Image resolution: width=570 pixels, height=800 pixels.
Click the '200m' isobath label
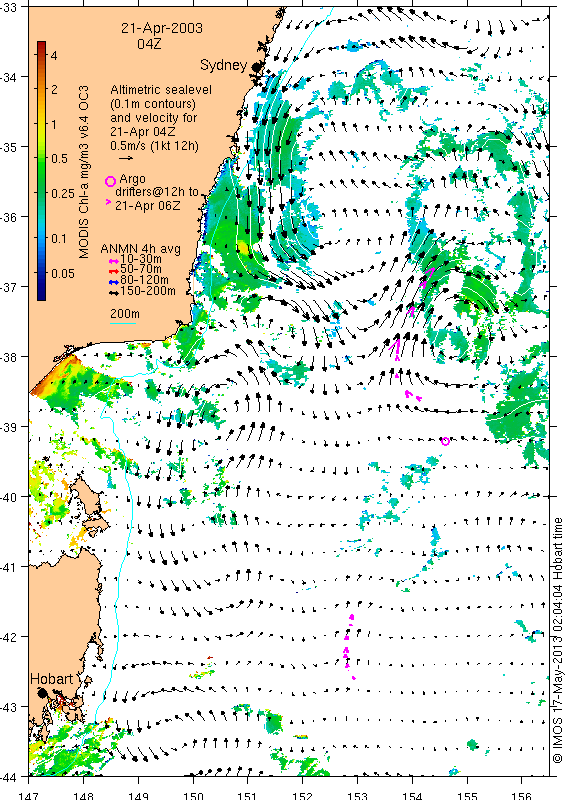[x=125, y=314]
